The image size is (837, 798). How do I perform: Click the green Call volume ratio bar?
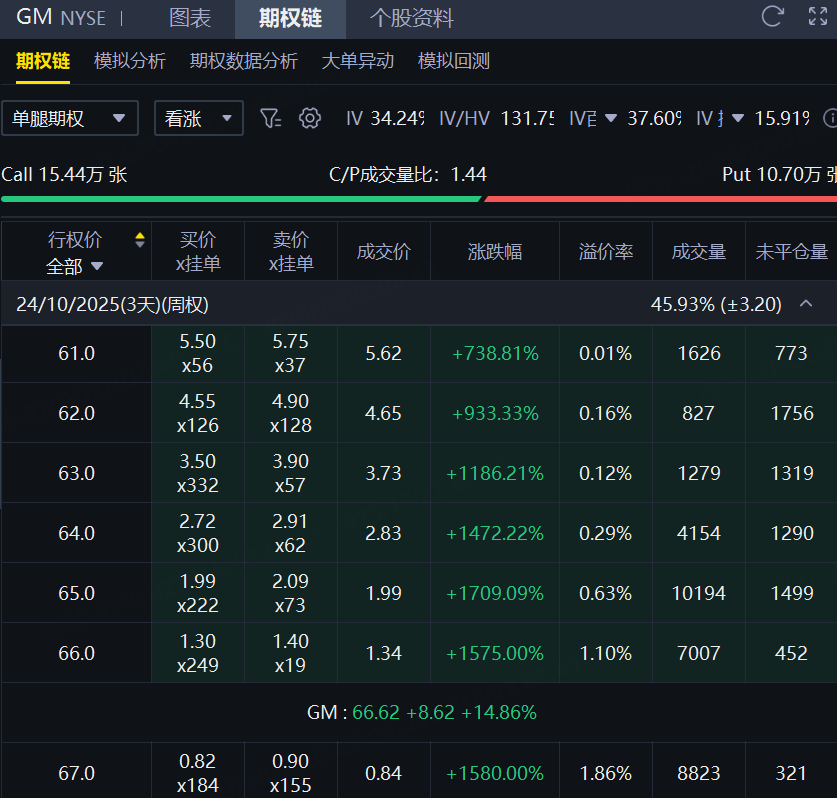tap(240, 198)
